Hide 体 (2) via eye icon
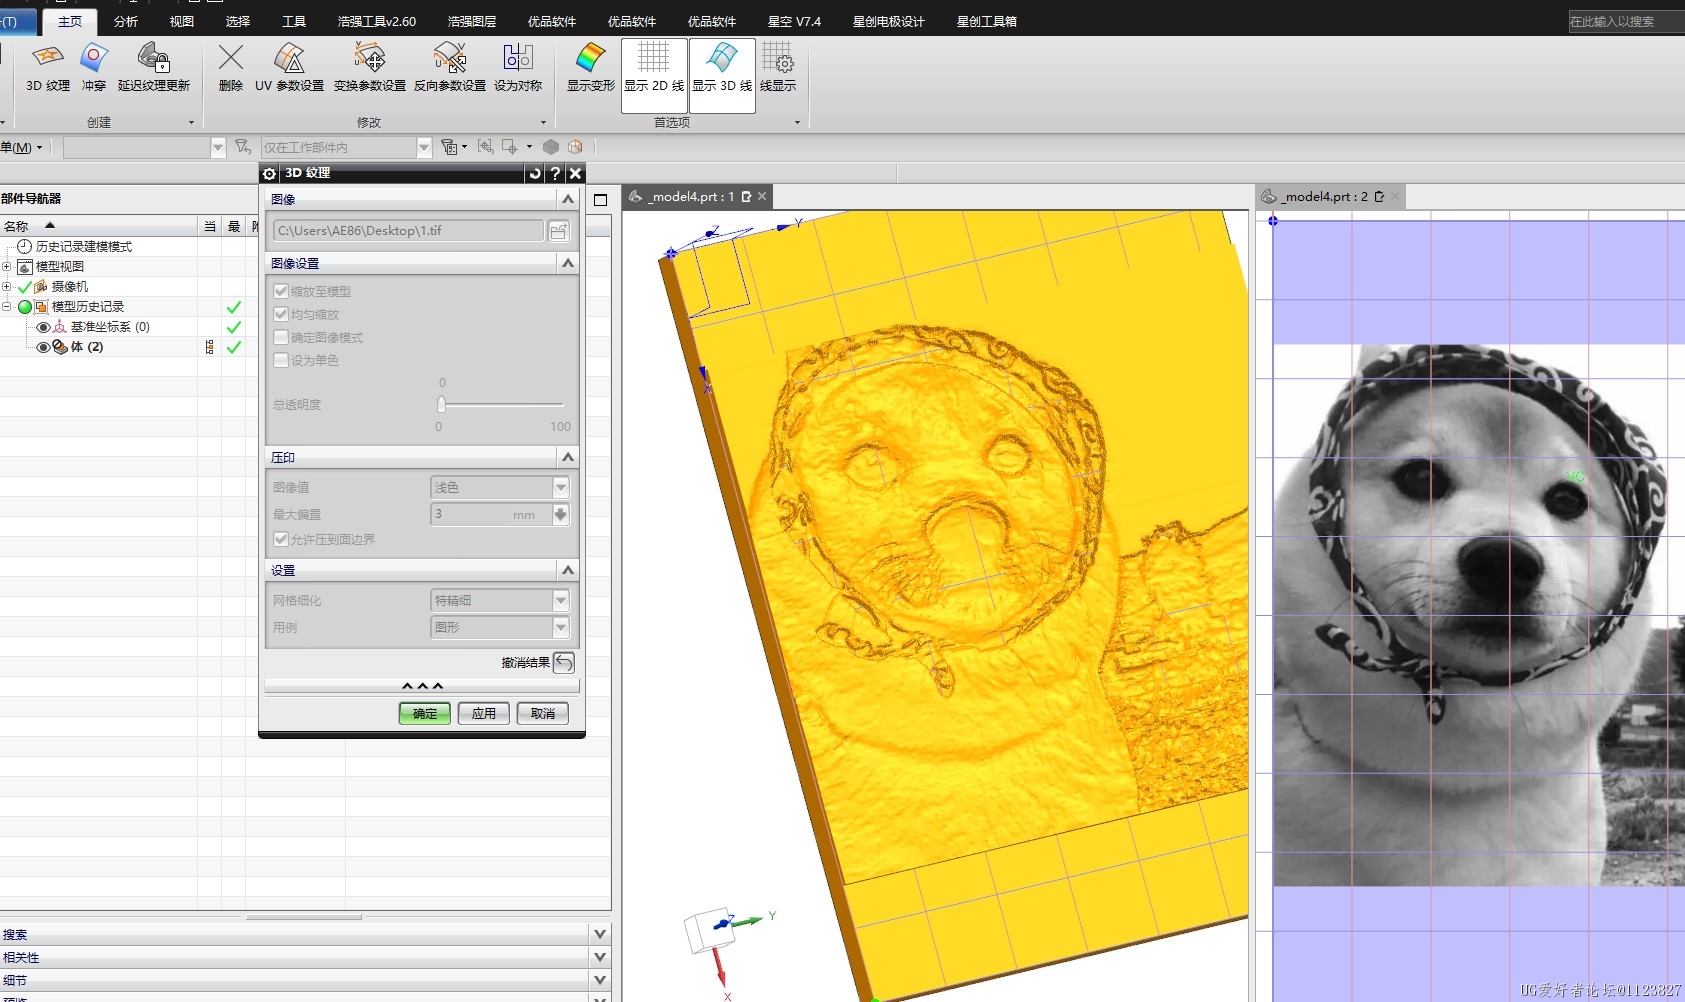The height and width of the screenshot is (1002, 1685). pyautogui.click(x=43, y=347)
